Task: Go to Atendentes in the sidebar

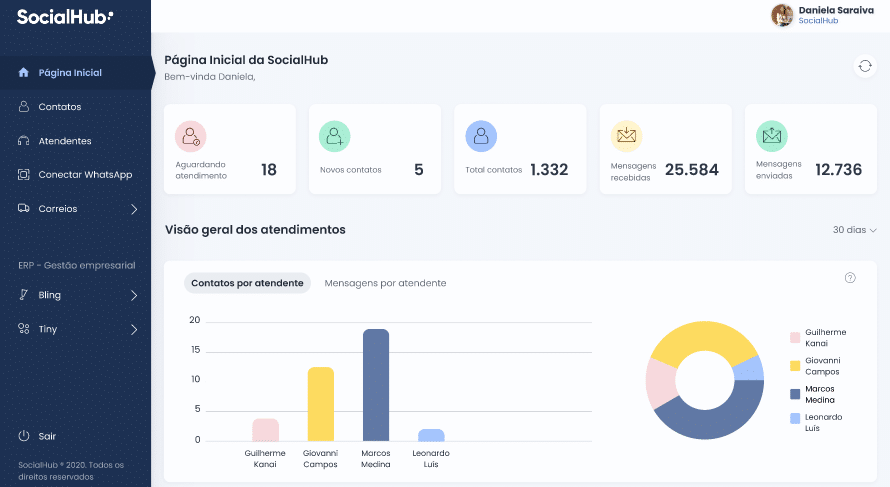Action: [64, 141]
